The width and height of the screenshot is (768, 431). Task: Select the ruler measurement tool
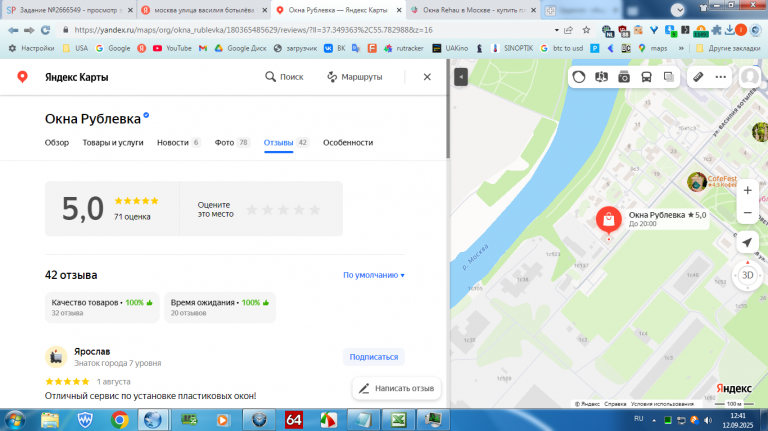click(x=698, y=77)
